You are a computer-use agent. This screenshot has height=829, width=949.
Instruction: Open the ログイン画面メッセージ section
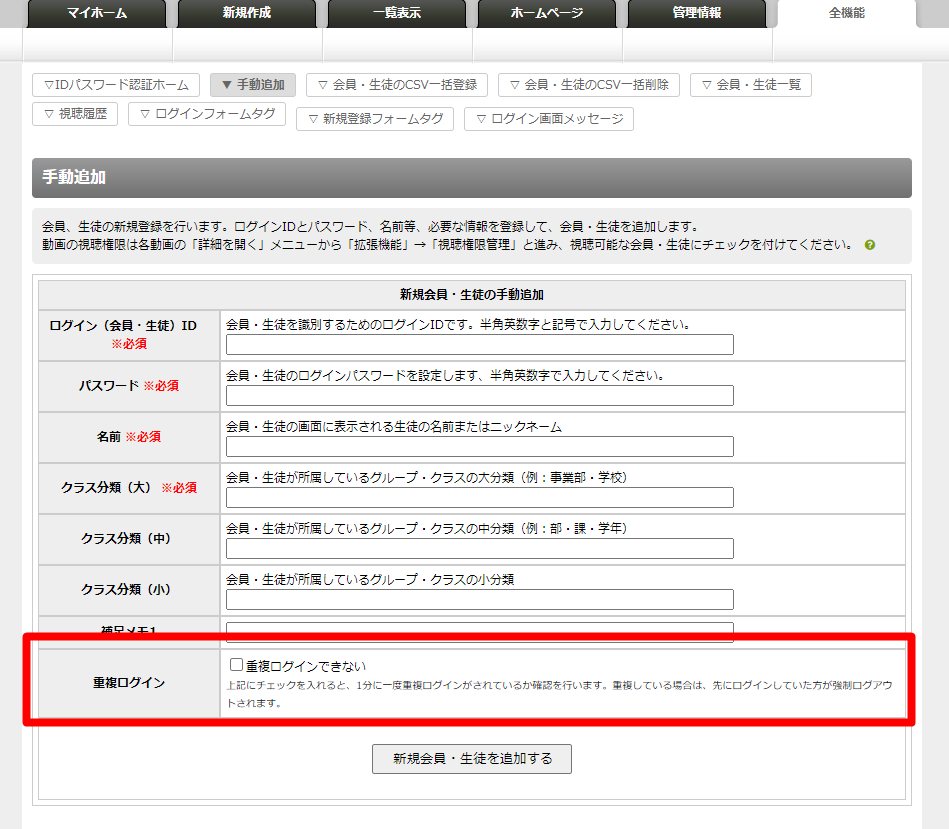pyautogui.click(x=549, y=119)
